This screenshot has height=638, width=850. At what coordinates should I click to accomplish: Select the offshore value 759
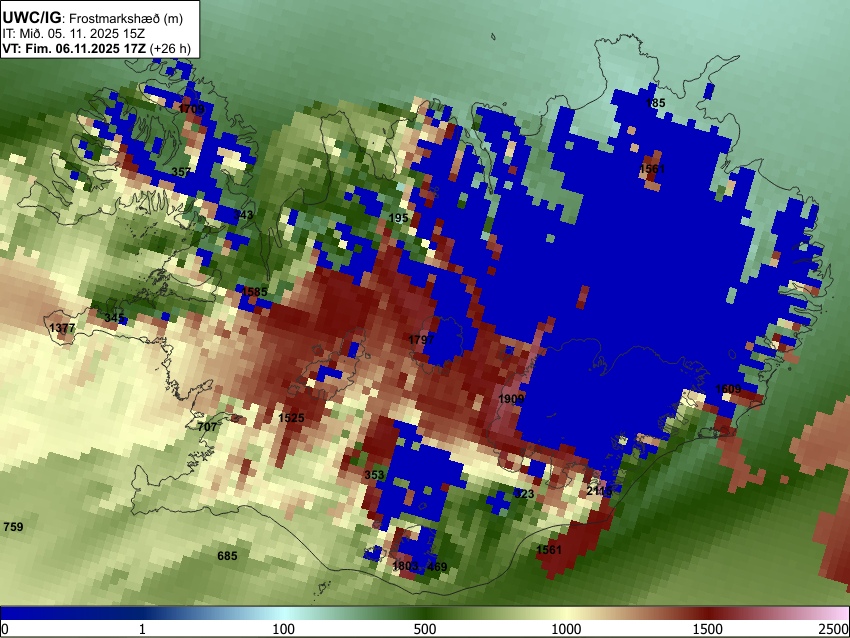(13, 527)
